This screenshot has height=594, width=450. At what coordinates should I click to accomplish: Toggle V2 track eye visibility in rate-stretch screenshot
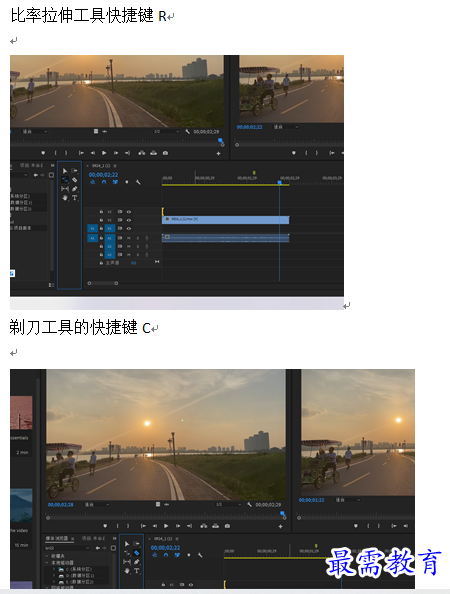pos(129,220)
